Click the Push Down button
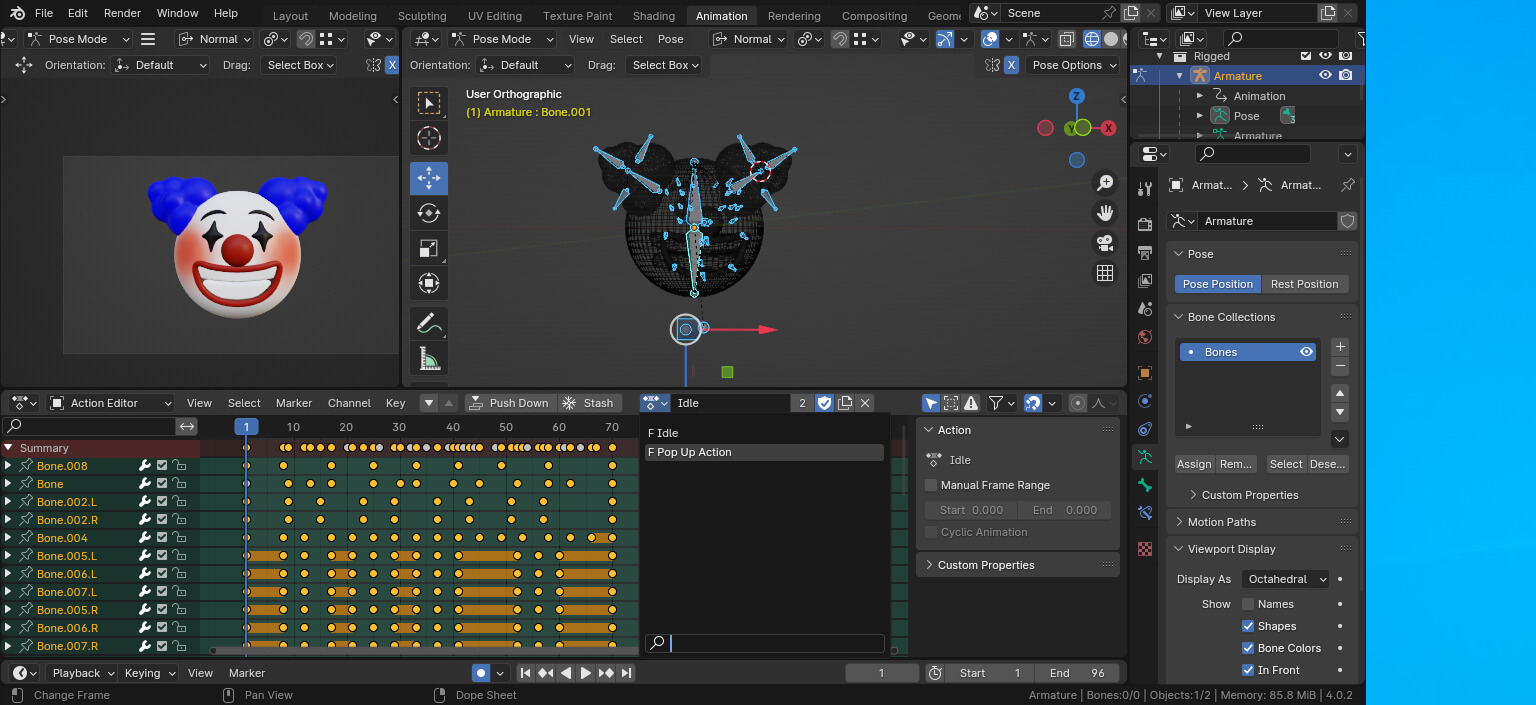This screenshot has height=705, width=1536. (x=510, y=403)
